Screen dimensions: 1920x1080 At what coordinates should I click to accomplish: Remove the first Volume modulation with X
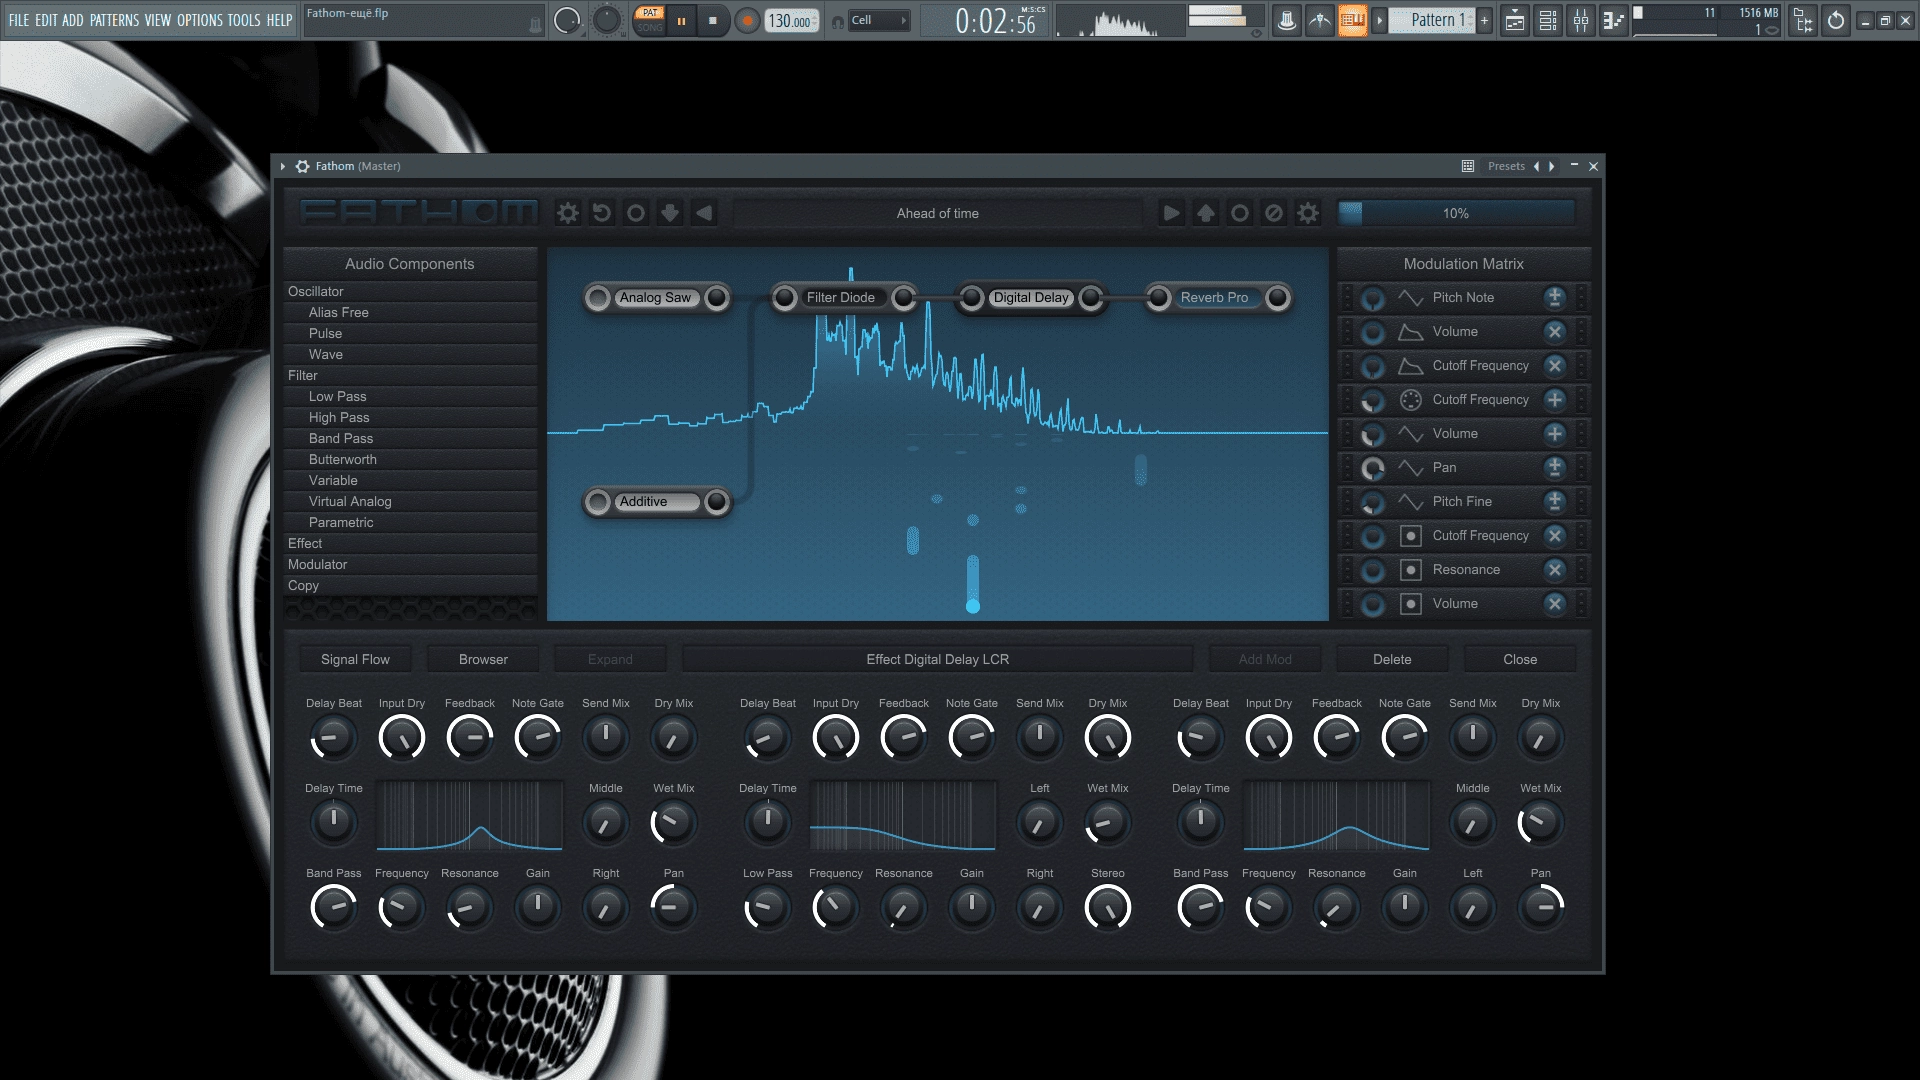[x=1554, y=331]
